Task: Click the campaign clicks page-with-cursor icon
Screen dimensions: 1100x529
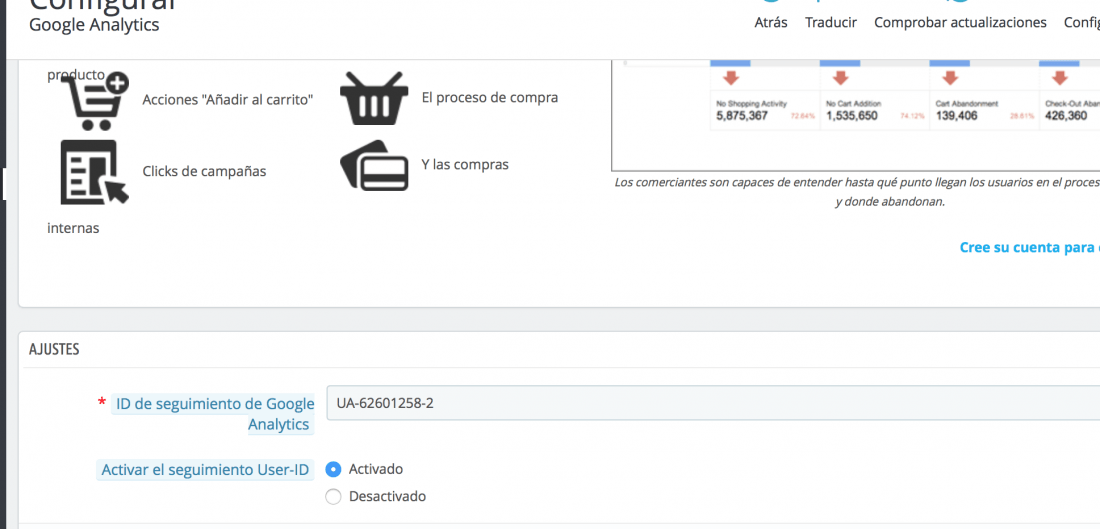Action: click(95, 172)
